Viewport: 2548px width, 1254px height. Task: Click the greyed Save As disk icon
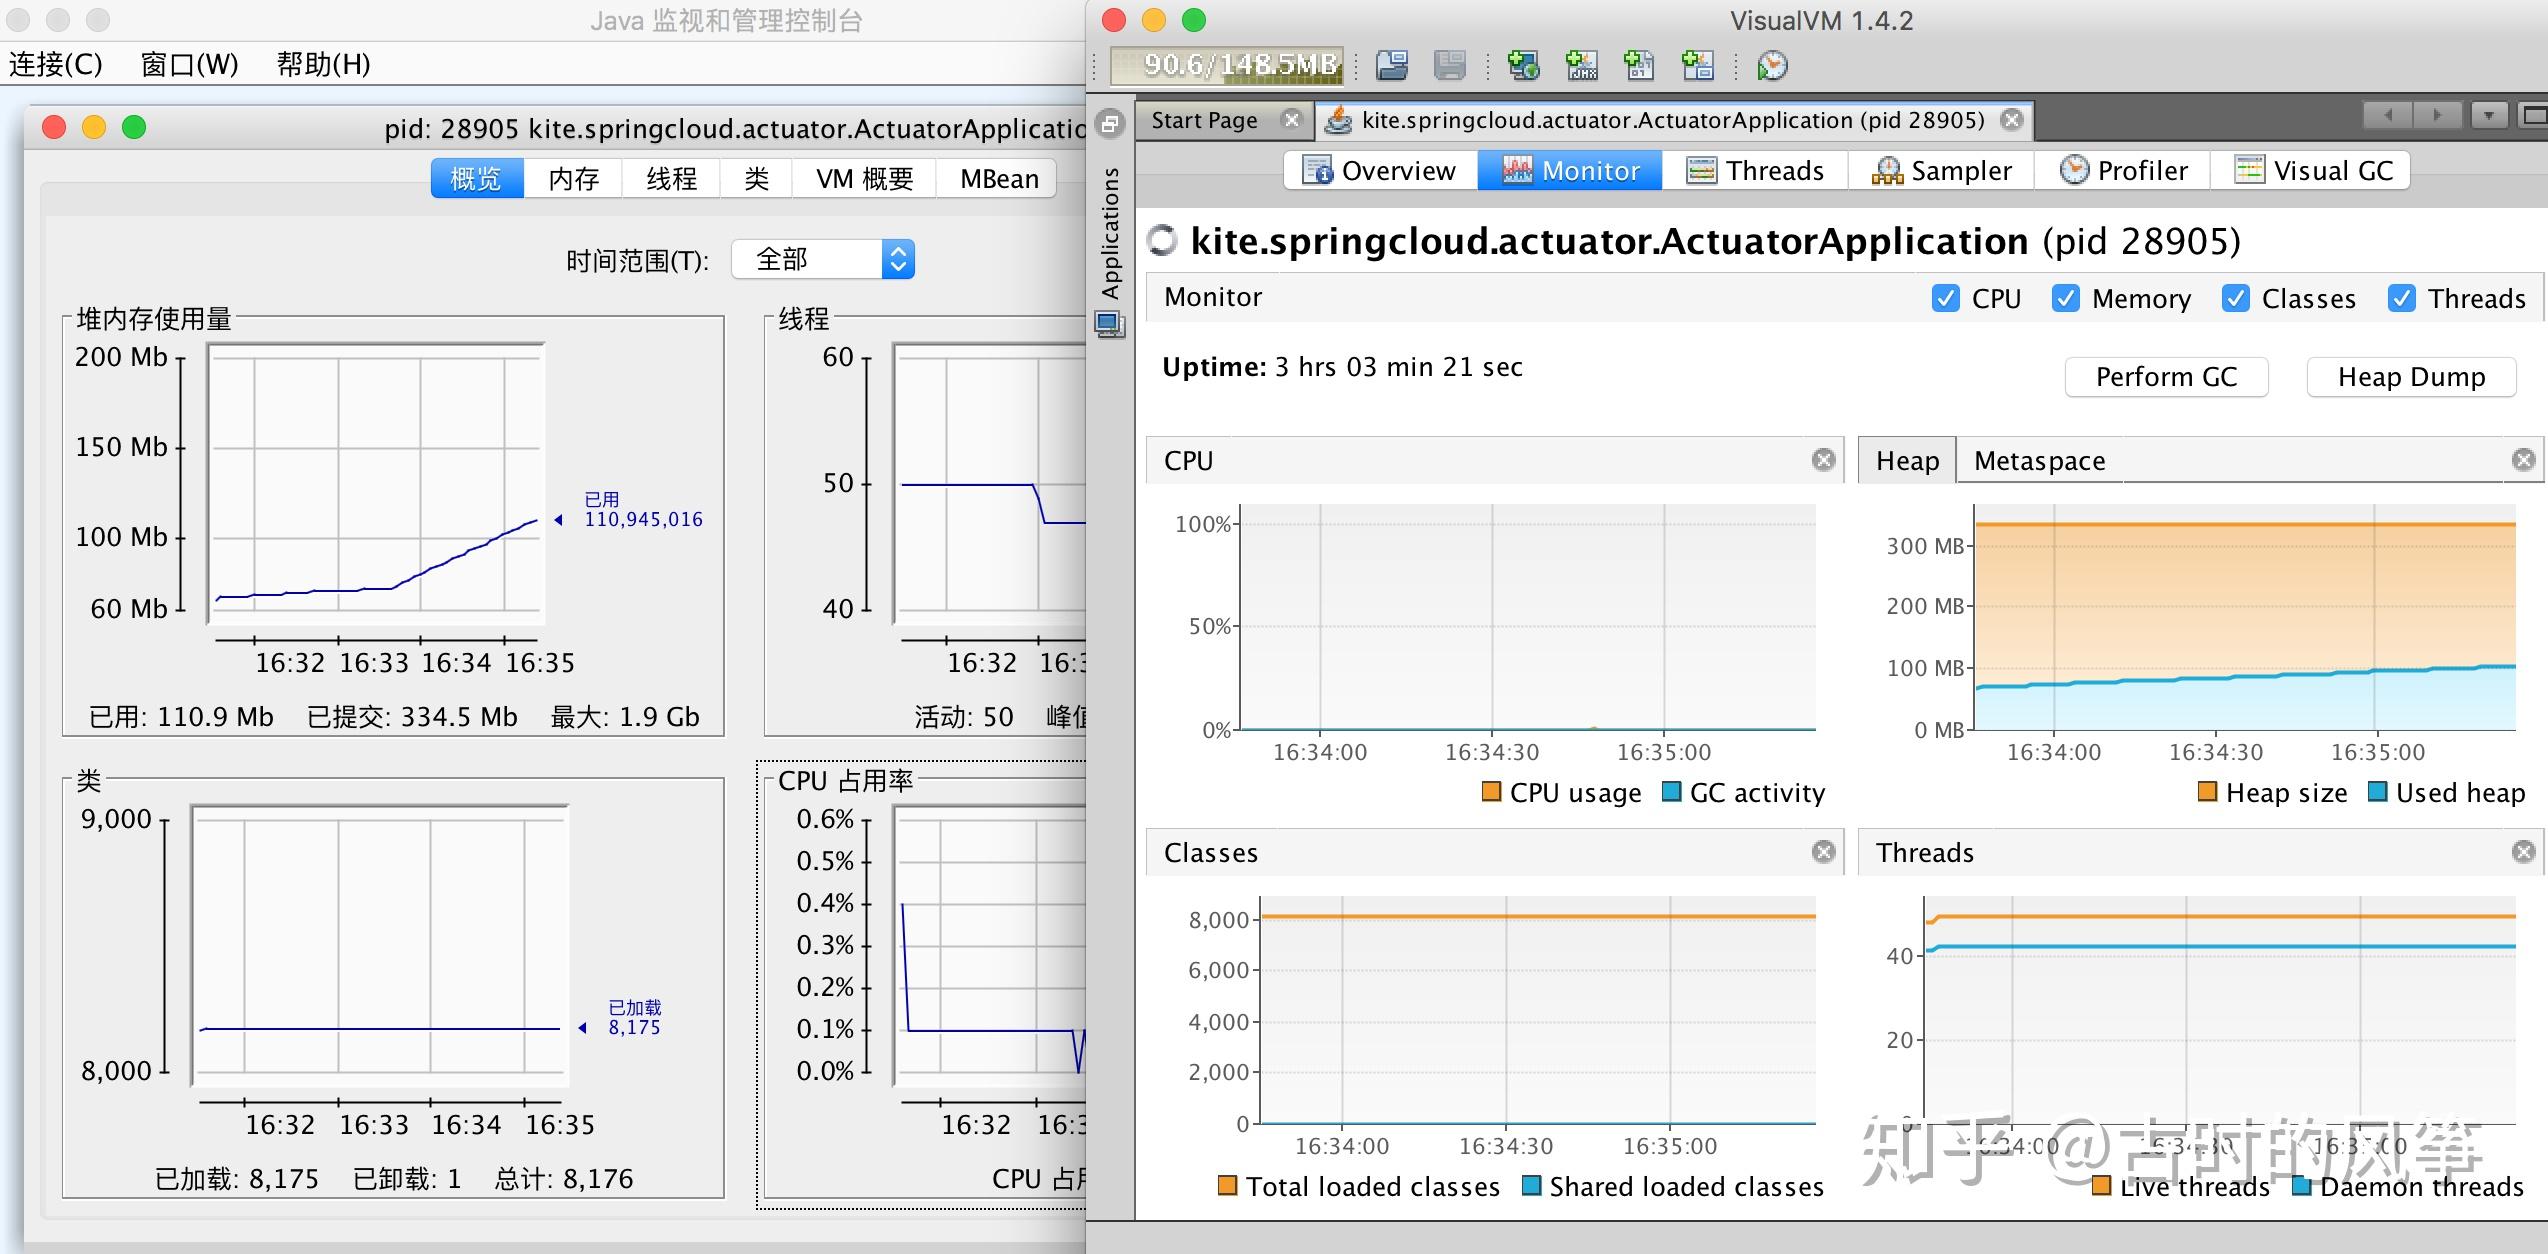coord(1449,65)
